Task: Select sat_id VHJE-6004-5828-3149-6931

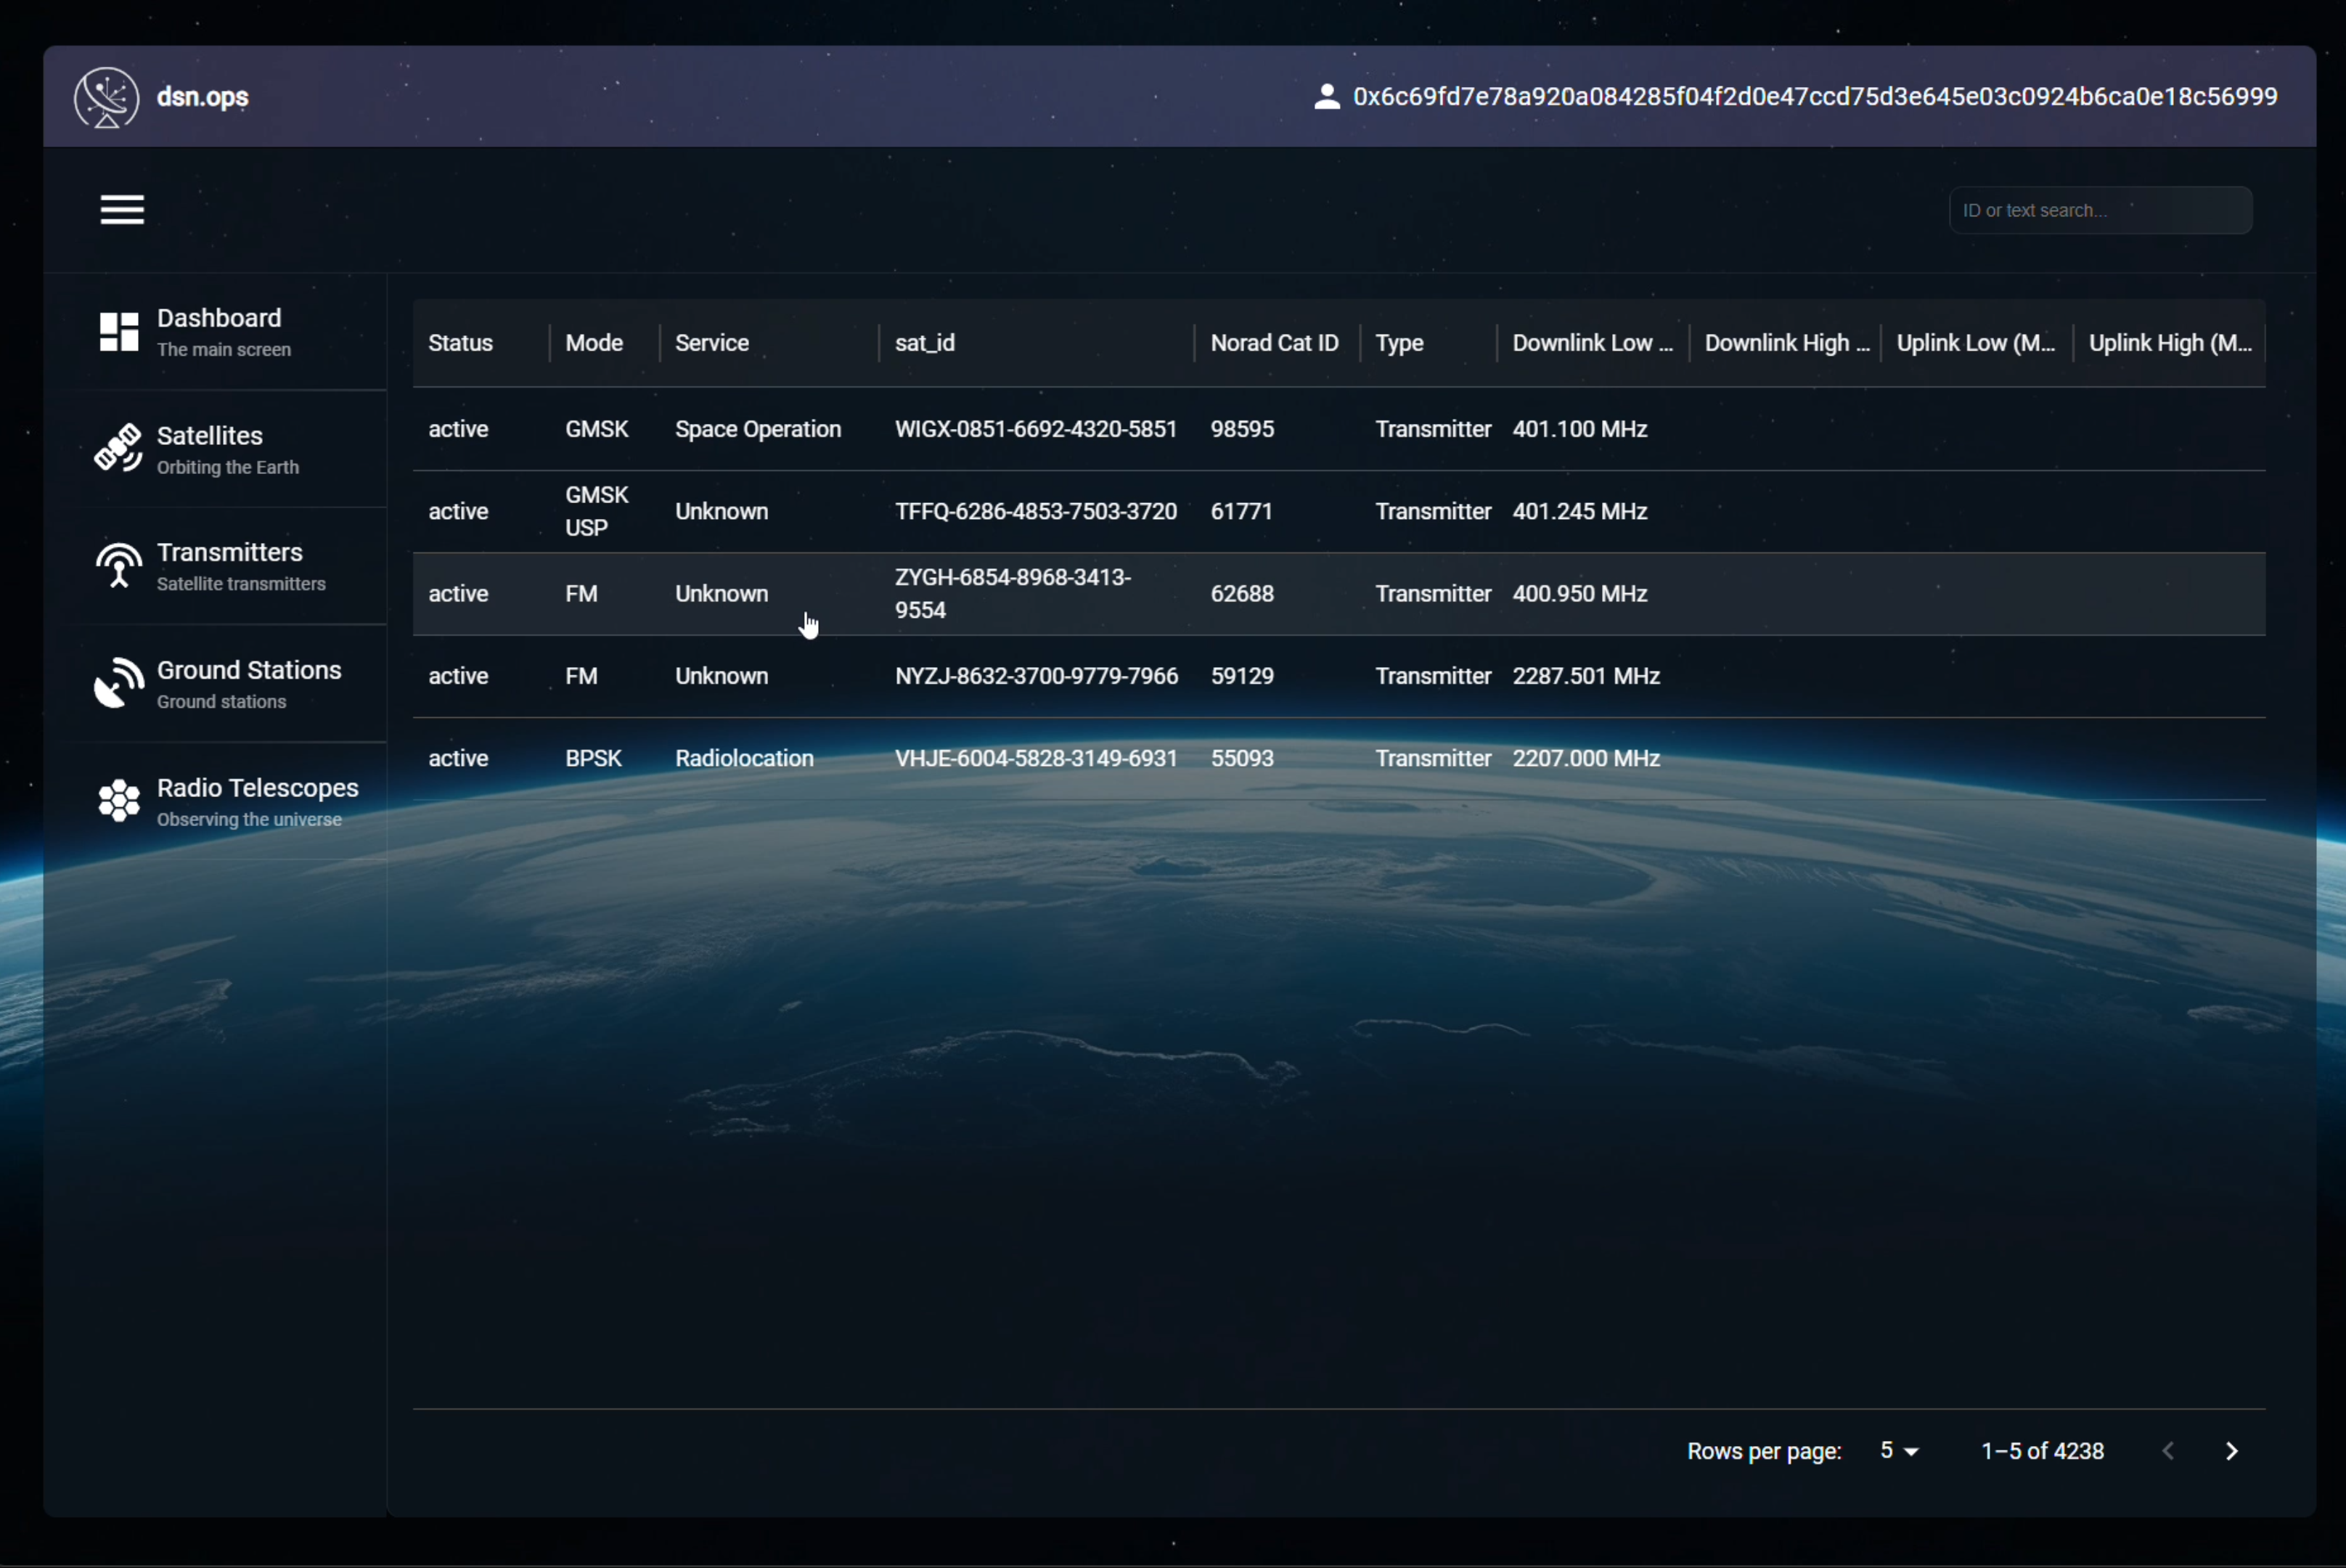Action: tap(1036, 758)
